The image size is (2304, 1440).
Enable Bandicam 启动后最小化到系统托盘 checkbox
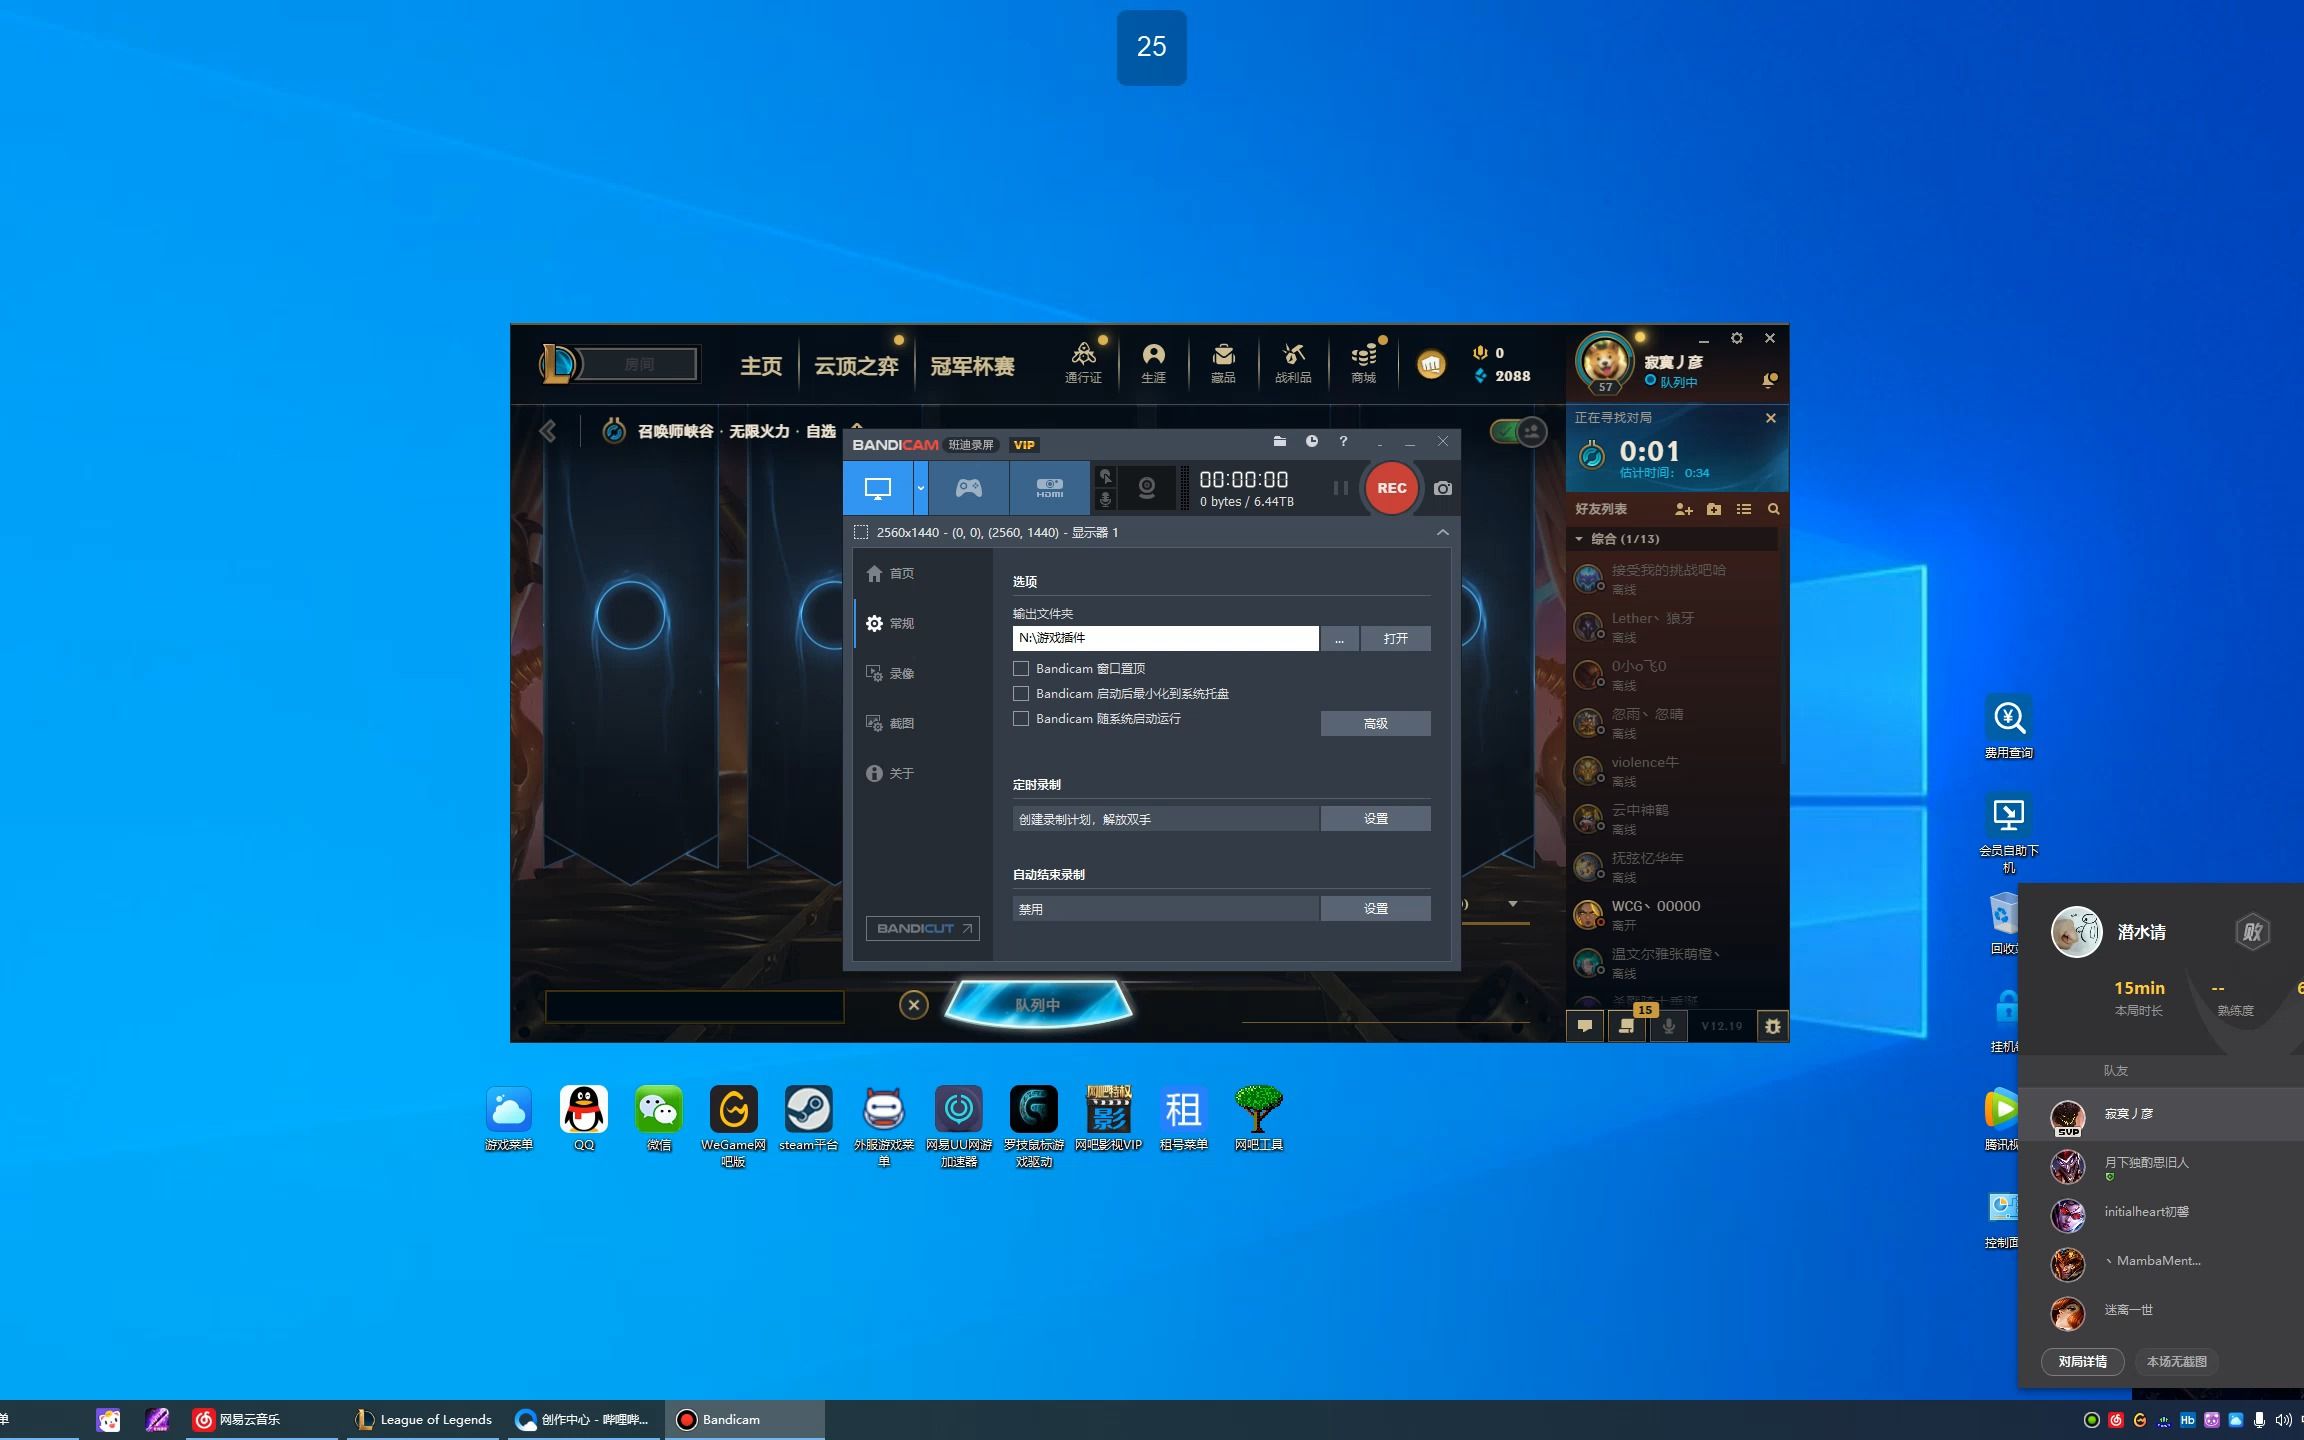point(1021,693)
